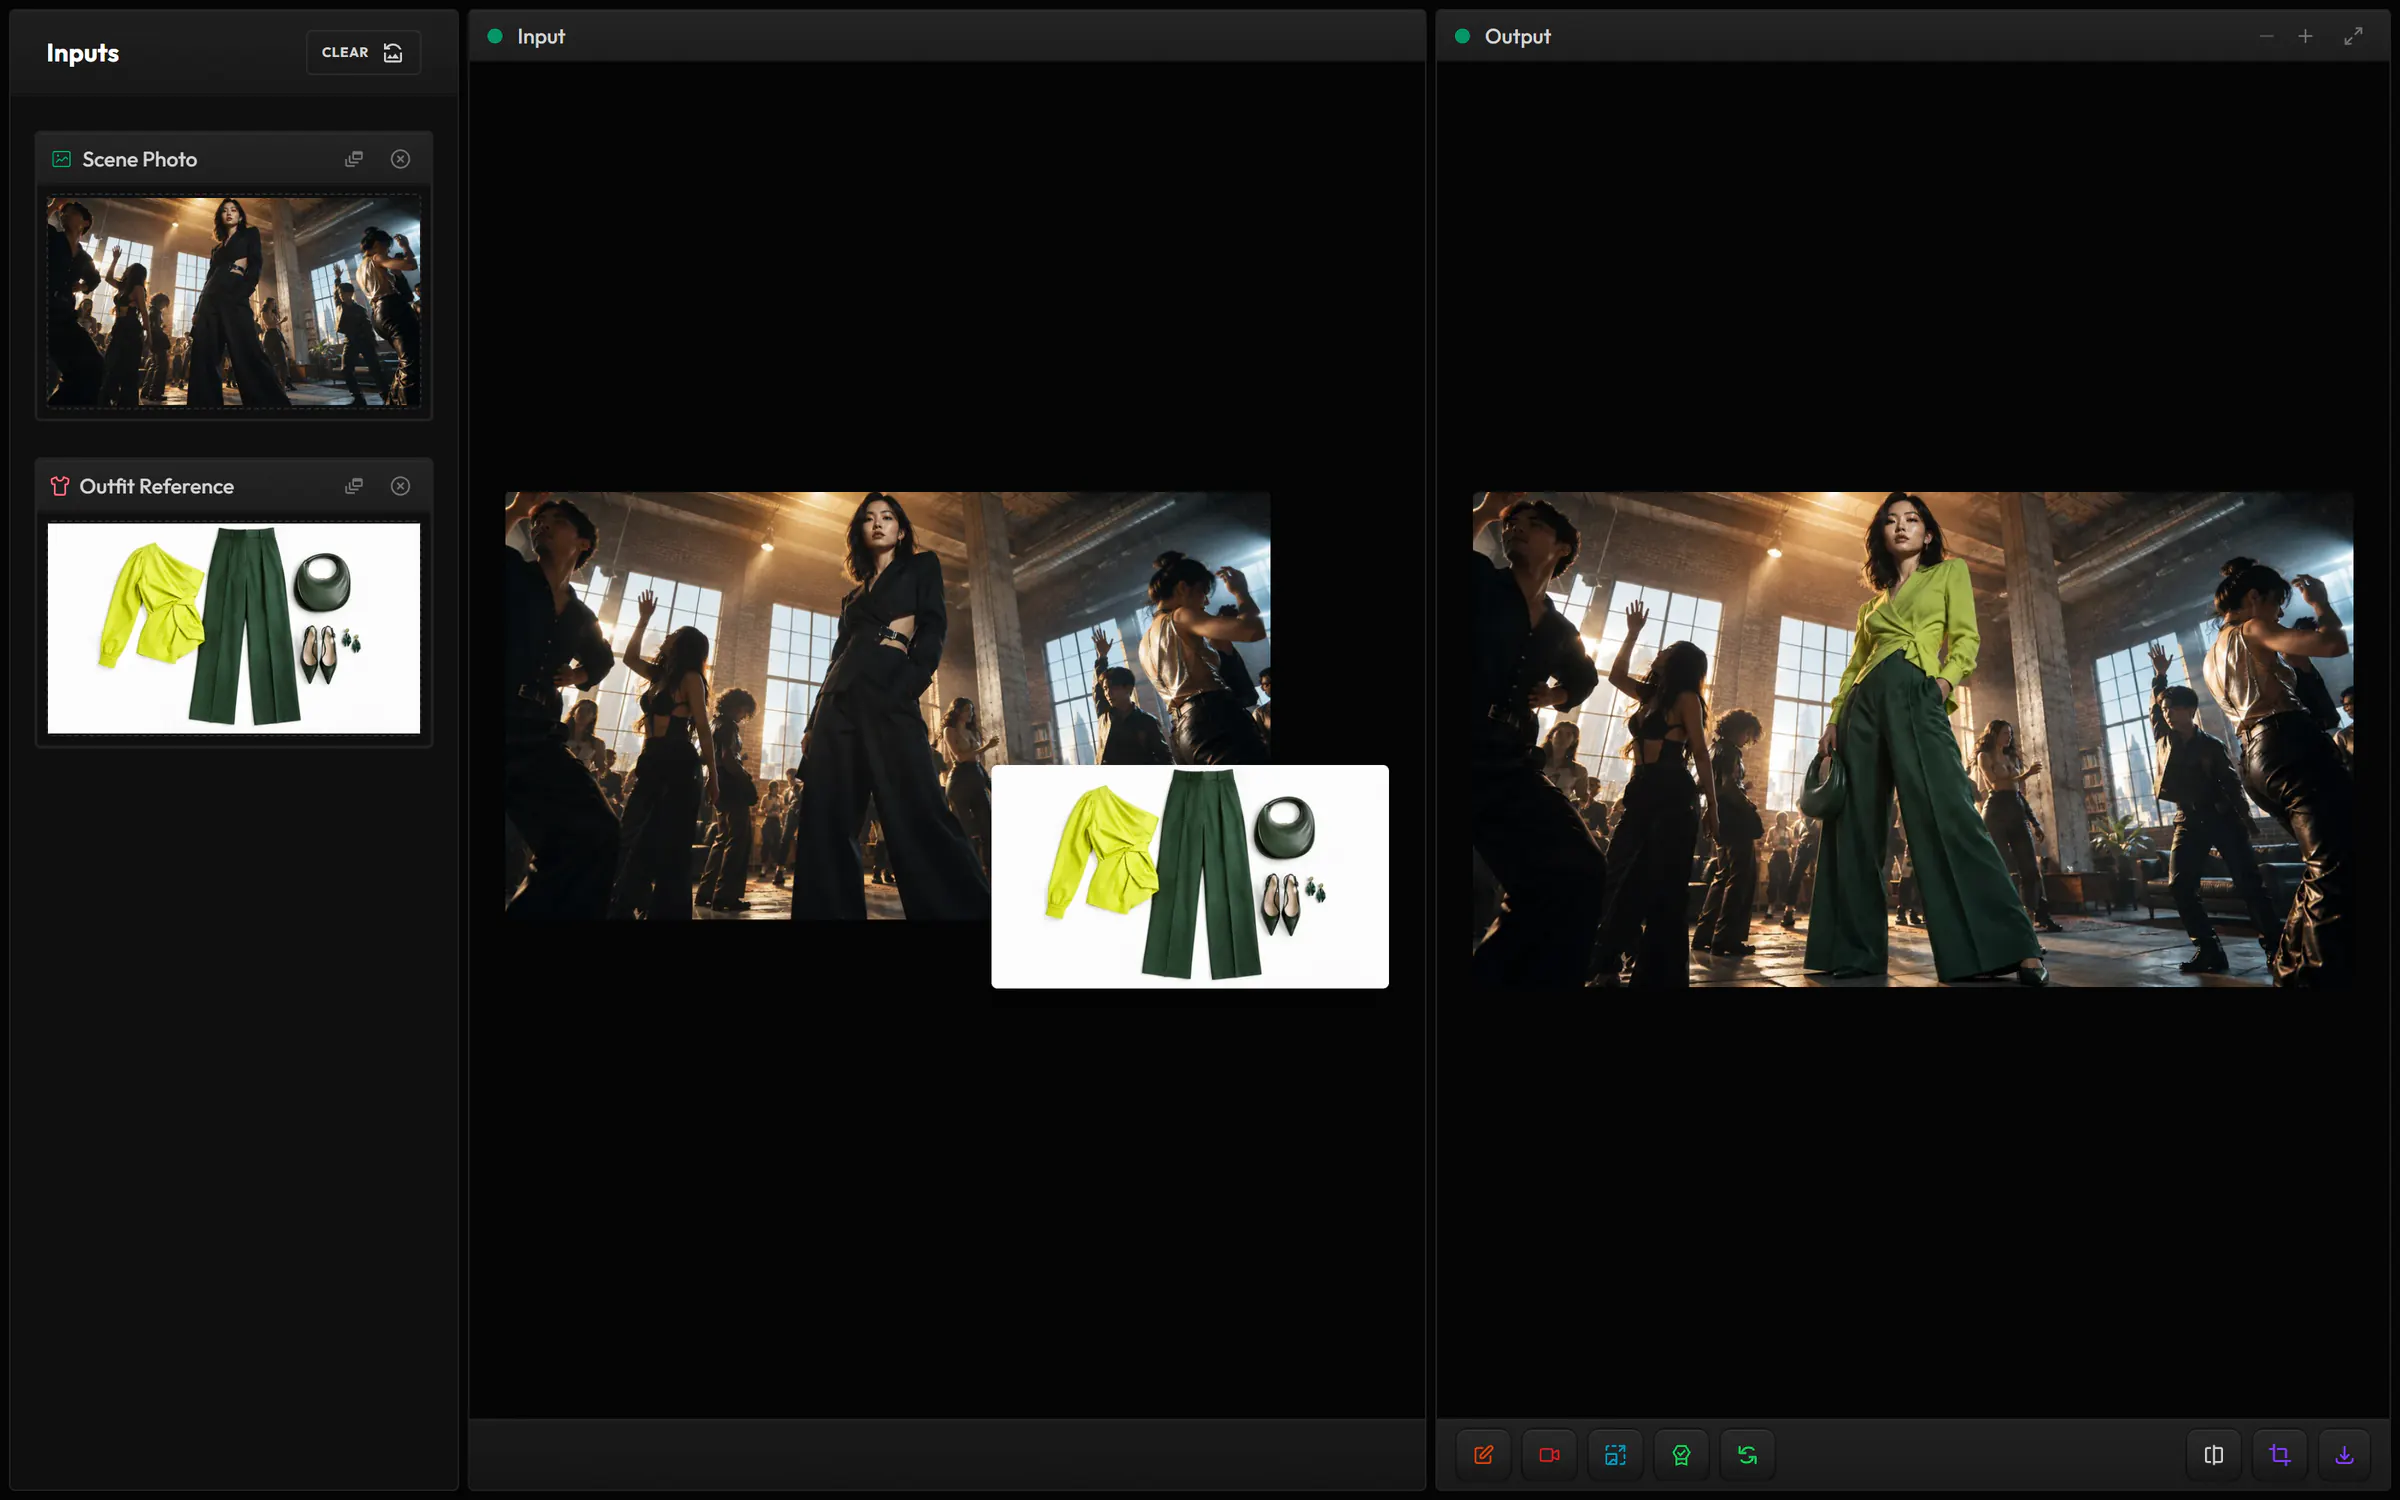Click the Input panel title
The image size is (2400, 1500).
[x=541, y=37]
